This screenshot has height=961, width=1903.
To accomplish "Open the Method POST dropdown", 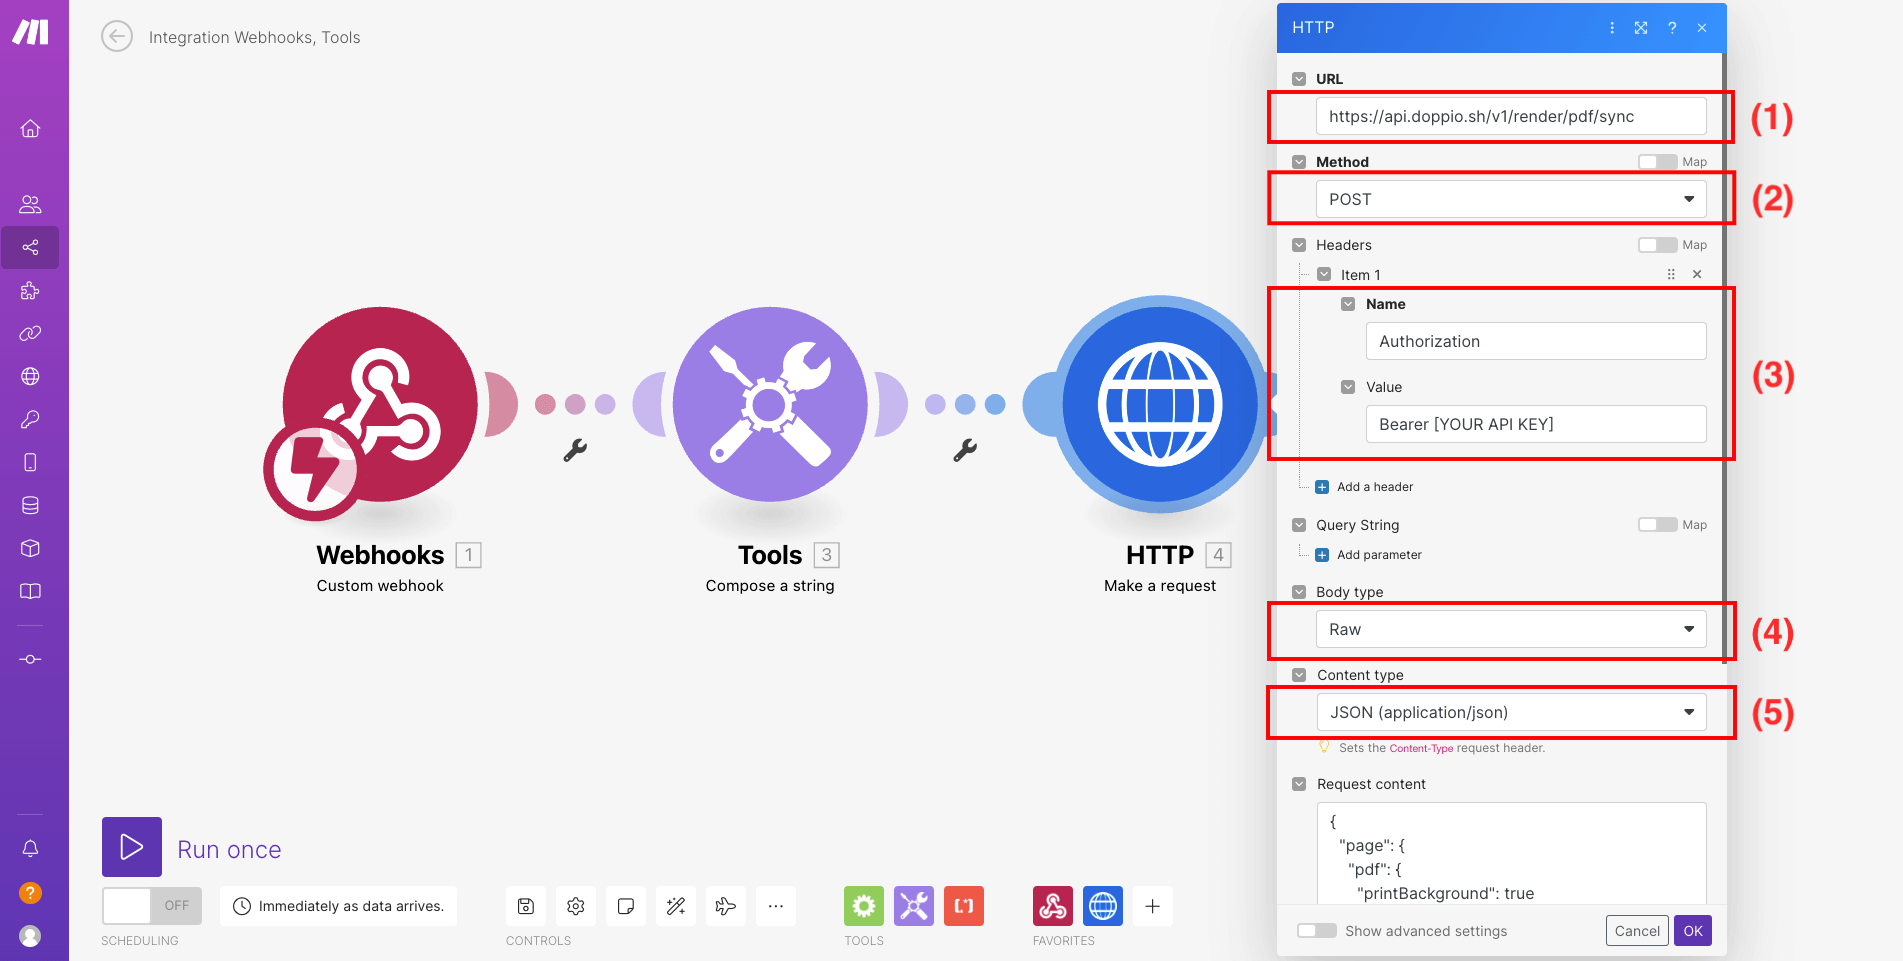I will coord(1510,199).
